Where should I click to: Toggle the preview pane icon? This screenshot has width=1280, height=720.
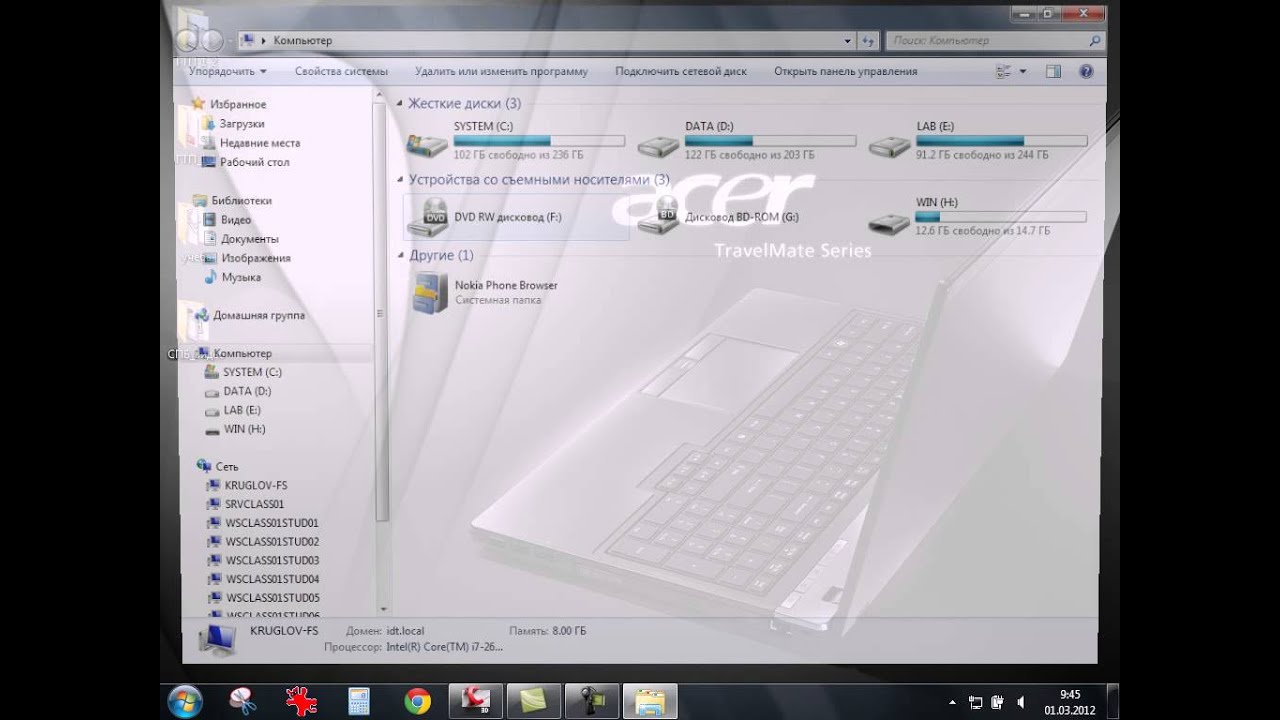pos(1053,71)
